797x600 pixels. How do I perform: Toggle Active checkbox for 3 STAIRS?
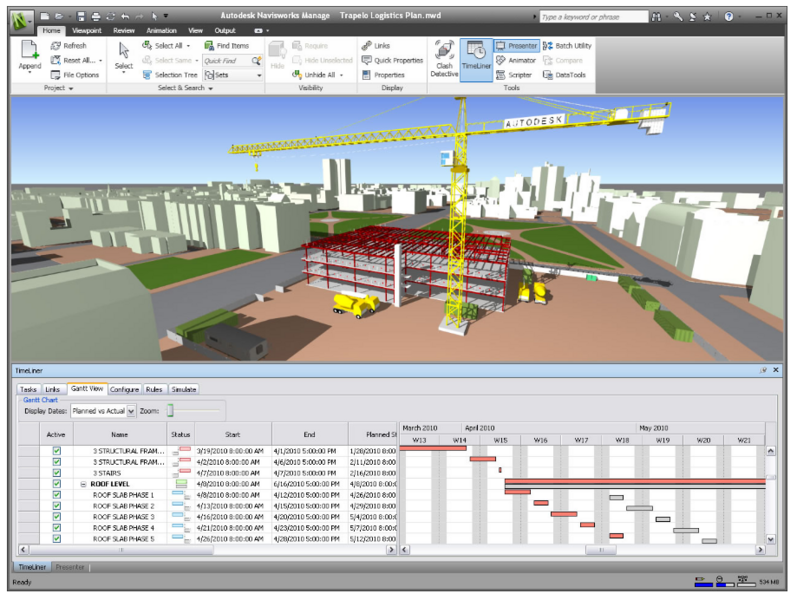coord(57,473)
